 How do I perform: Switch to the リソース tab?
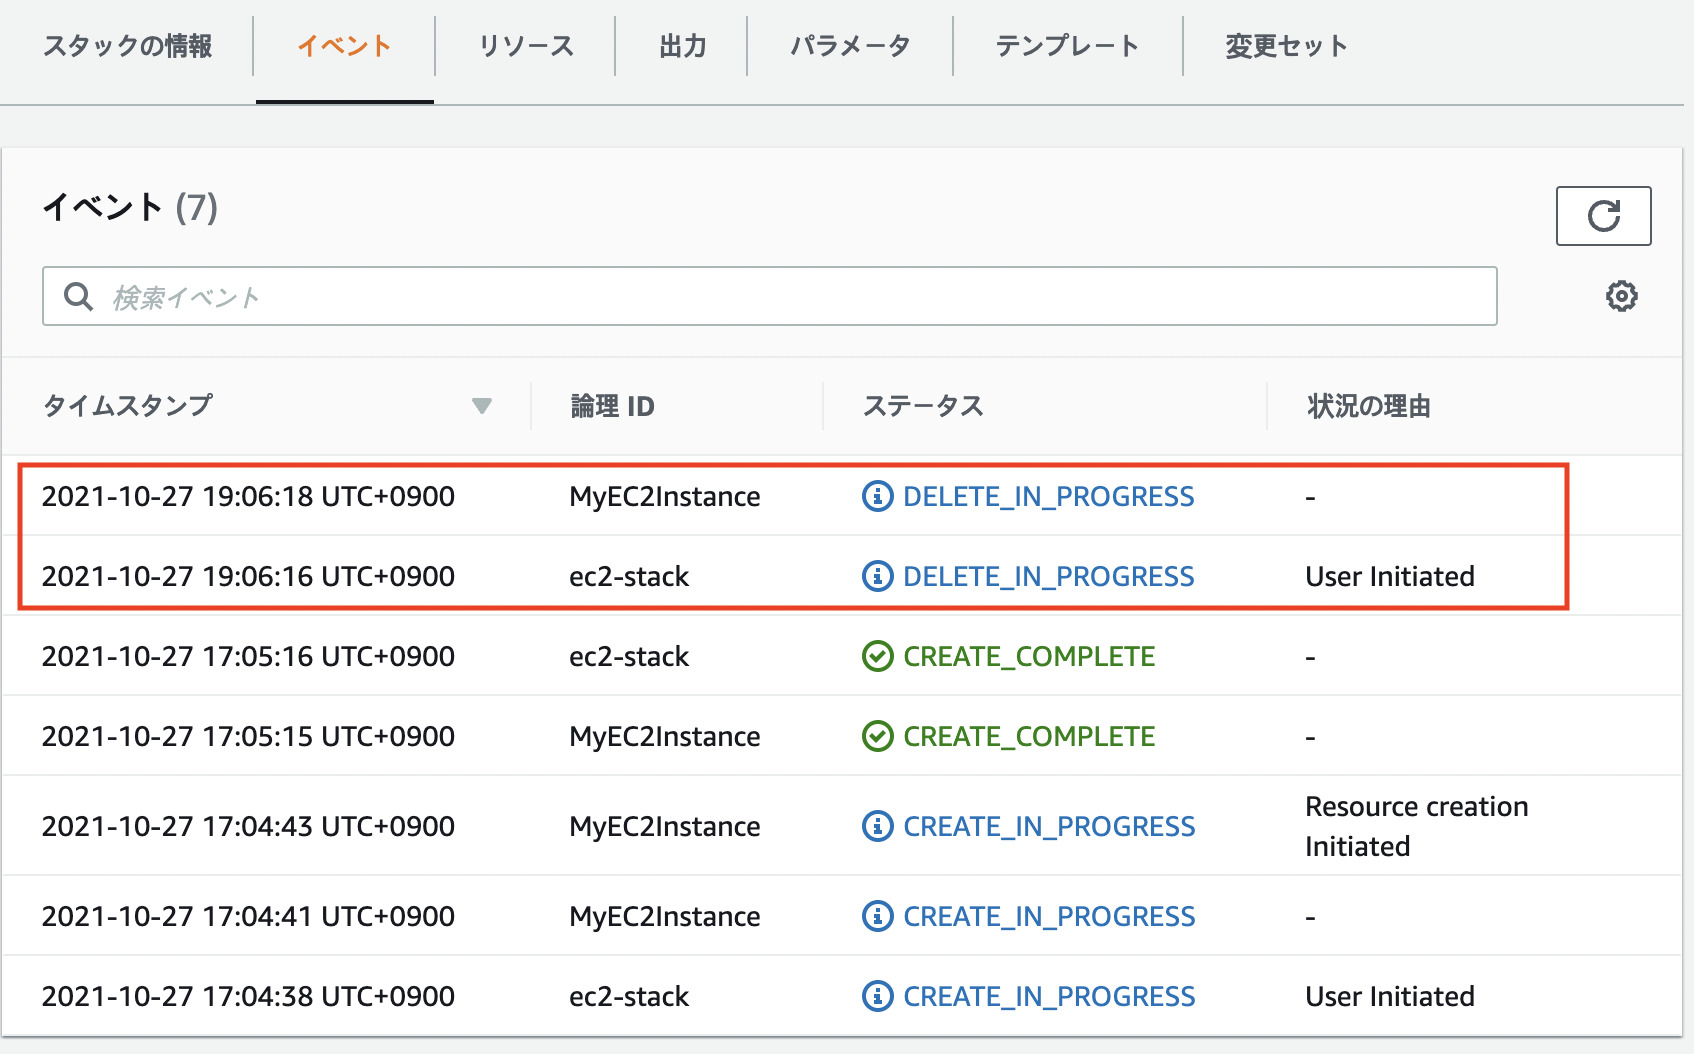[525, 45]
